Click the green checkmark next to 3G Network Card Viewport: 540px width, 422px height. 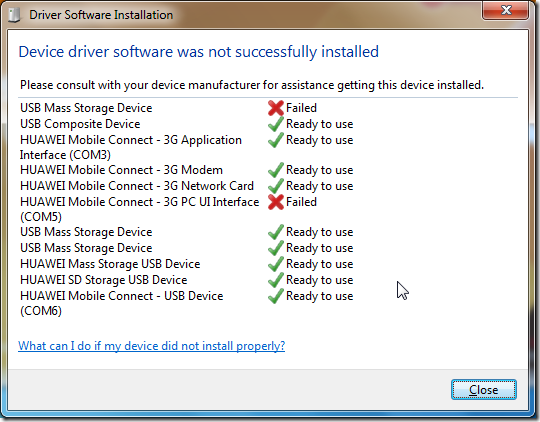pos(276,186)
